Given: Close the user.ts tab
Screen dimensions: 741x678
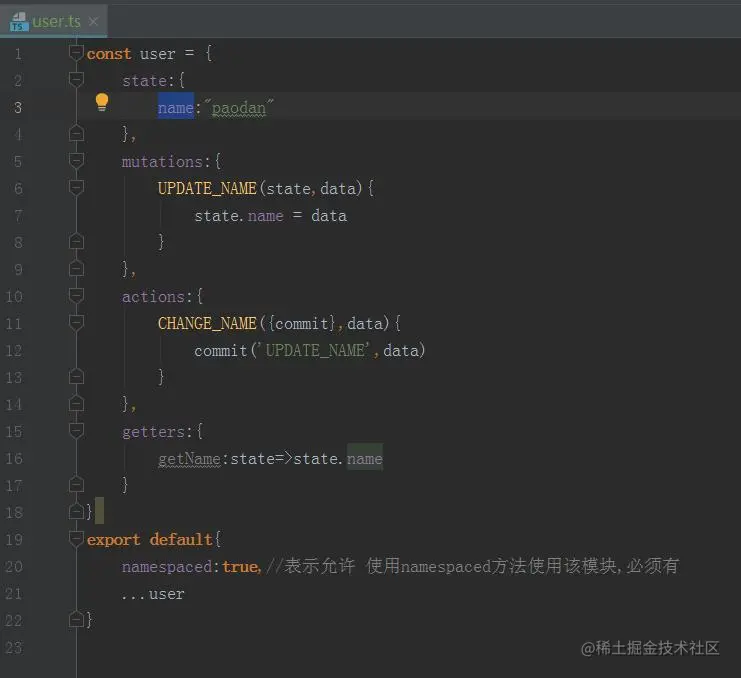Looking at the screenshot, I should pyautogui.click(x=93, y=21).
